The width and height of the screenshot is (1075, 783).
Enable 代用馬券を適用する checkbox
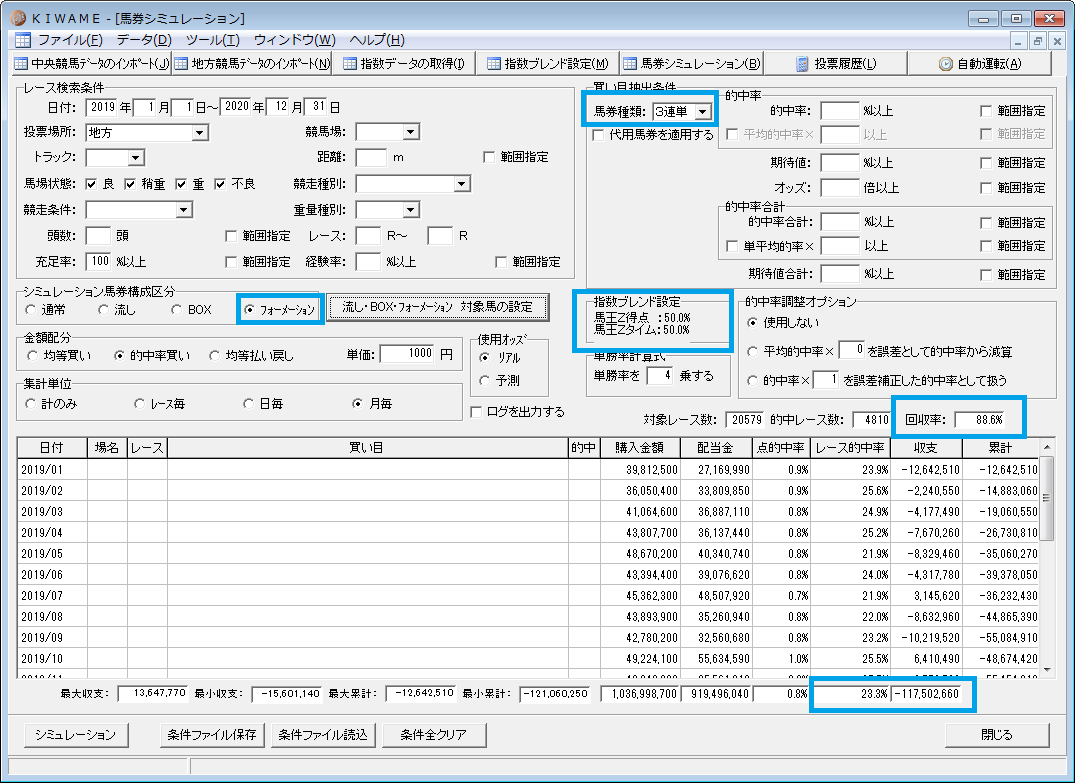[x=598, y=135]
